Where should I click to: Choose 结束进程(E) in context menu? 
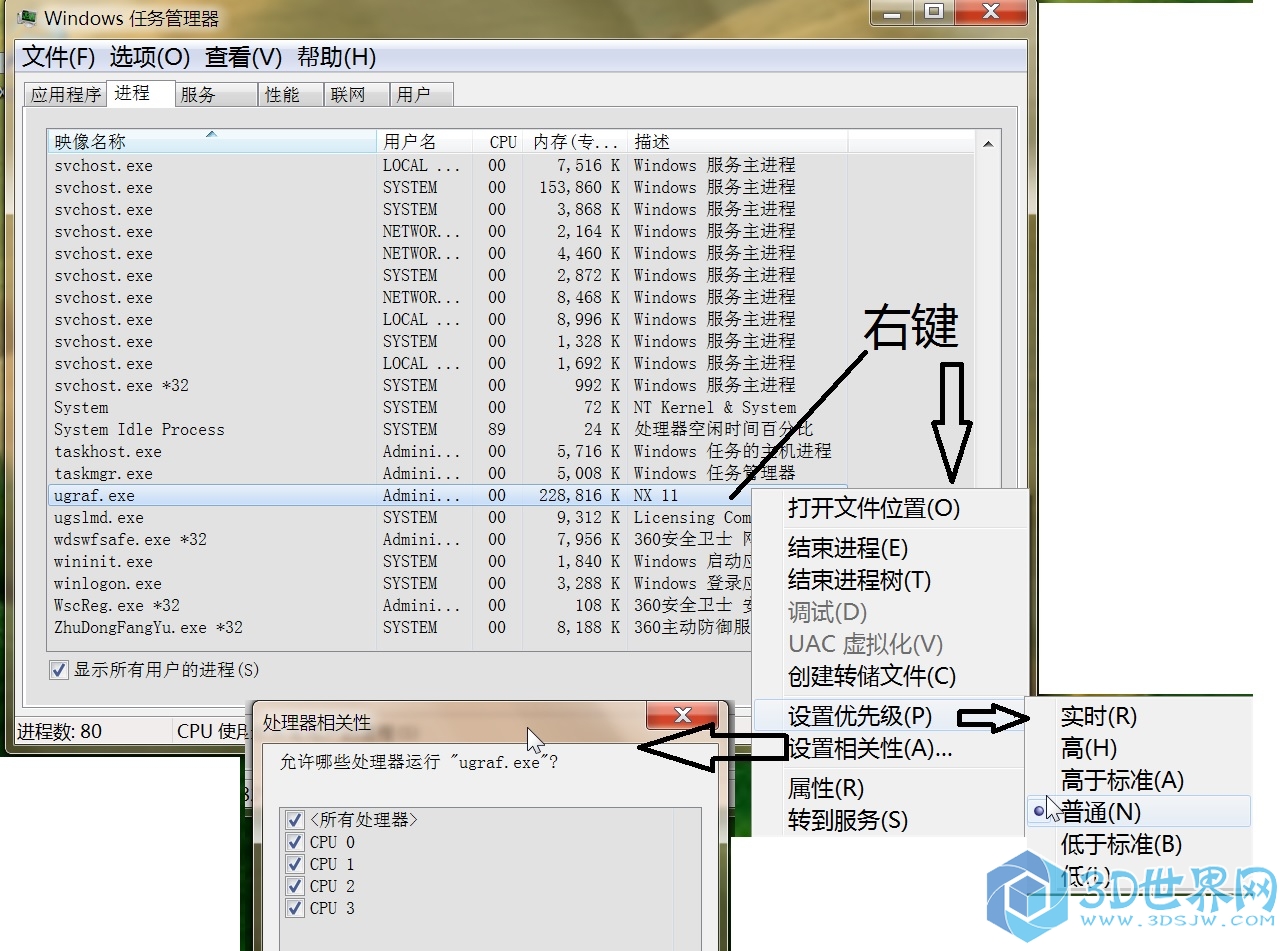(x=890, y=548)
